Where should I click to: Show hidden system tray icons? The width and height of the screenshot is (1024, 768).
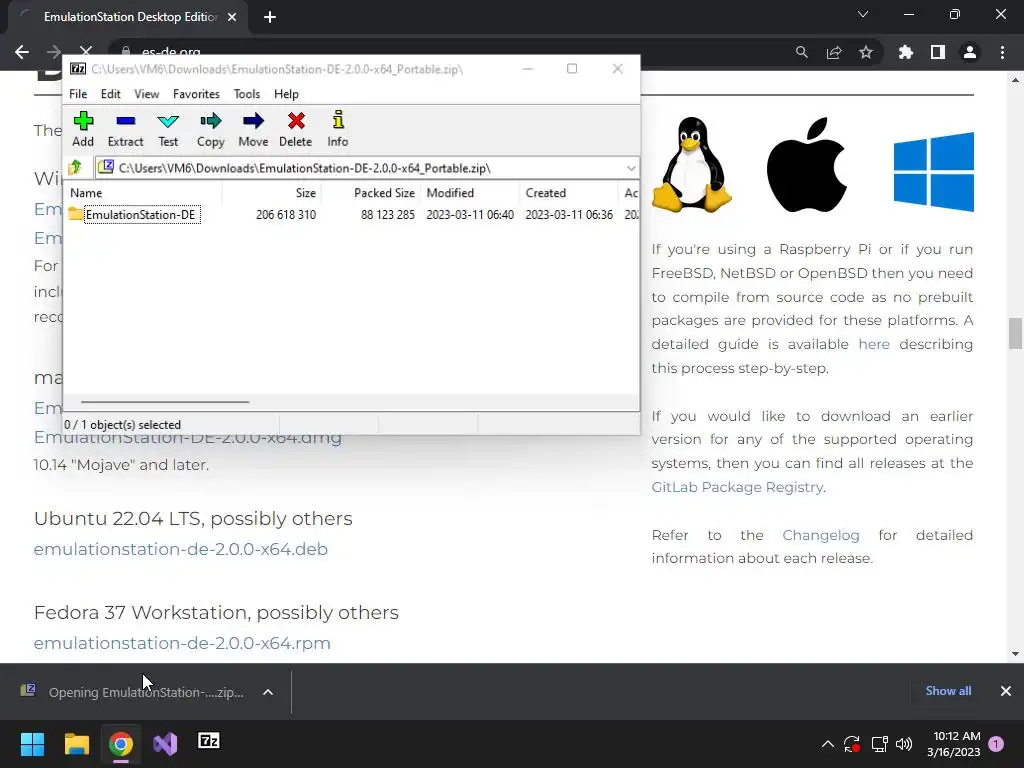coord(827,744)
